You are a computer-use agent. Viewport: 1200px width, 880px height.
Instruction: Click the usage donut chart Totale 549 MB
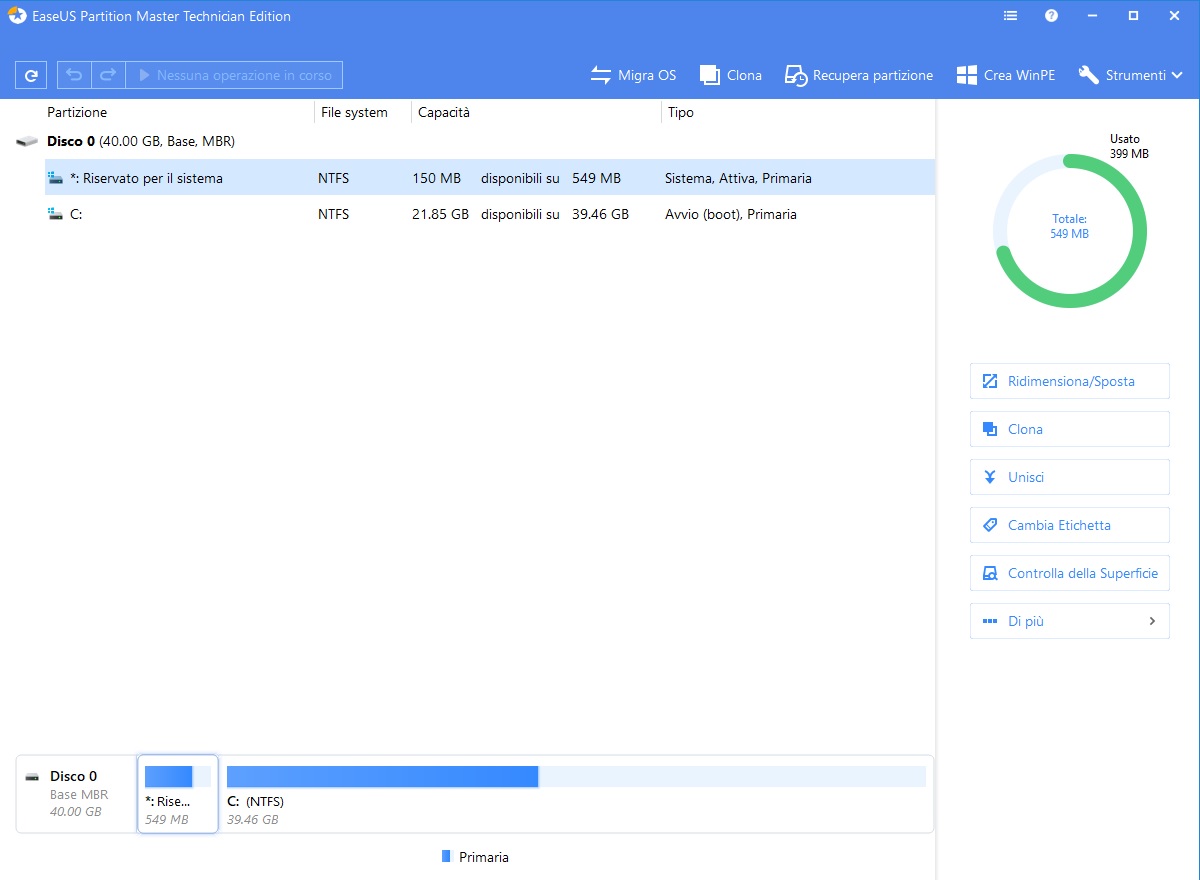(1070, 231)
